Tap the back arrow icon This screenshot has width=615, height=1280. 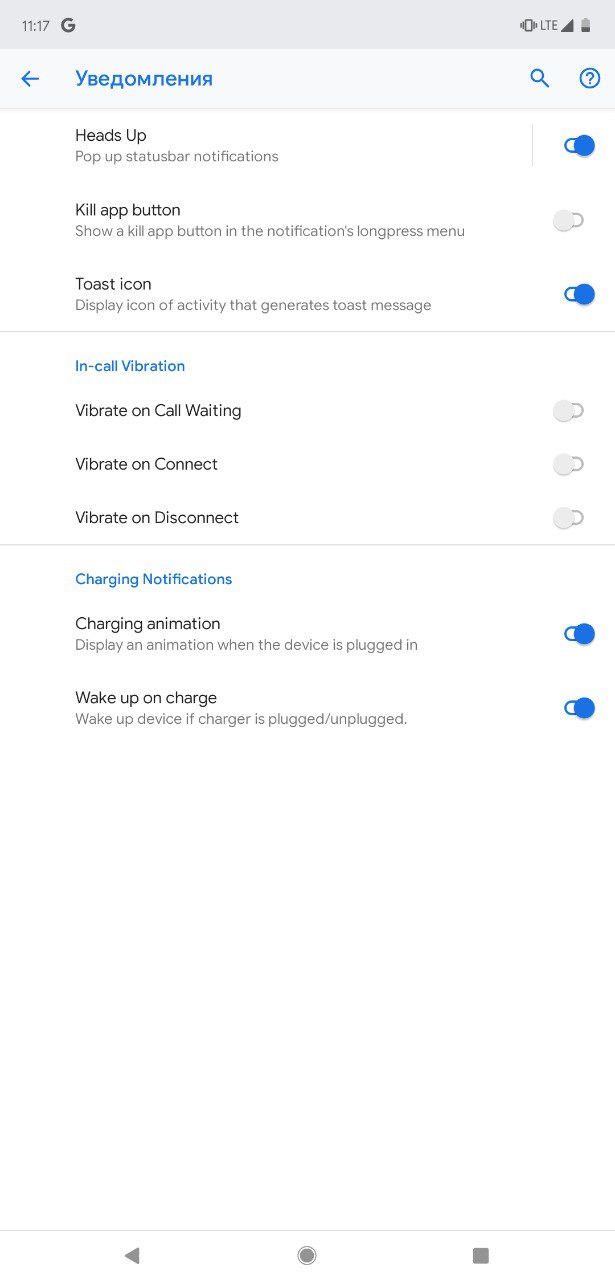(30, 79)
